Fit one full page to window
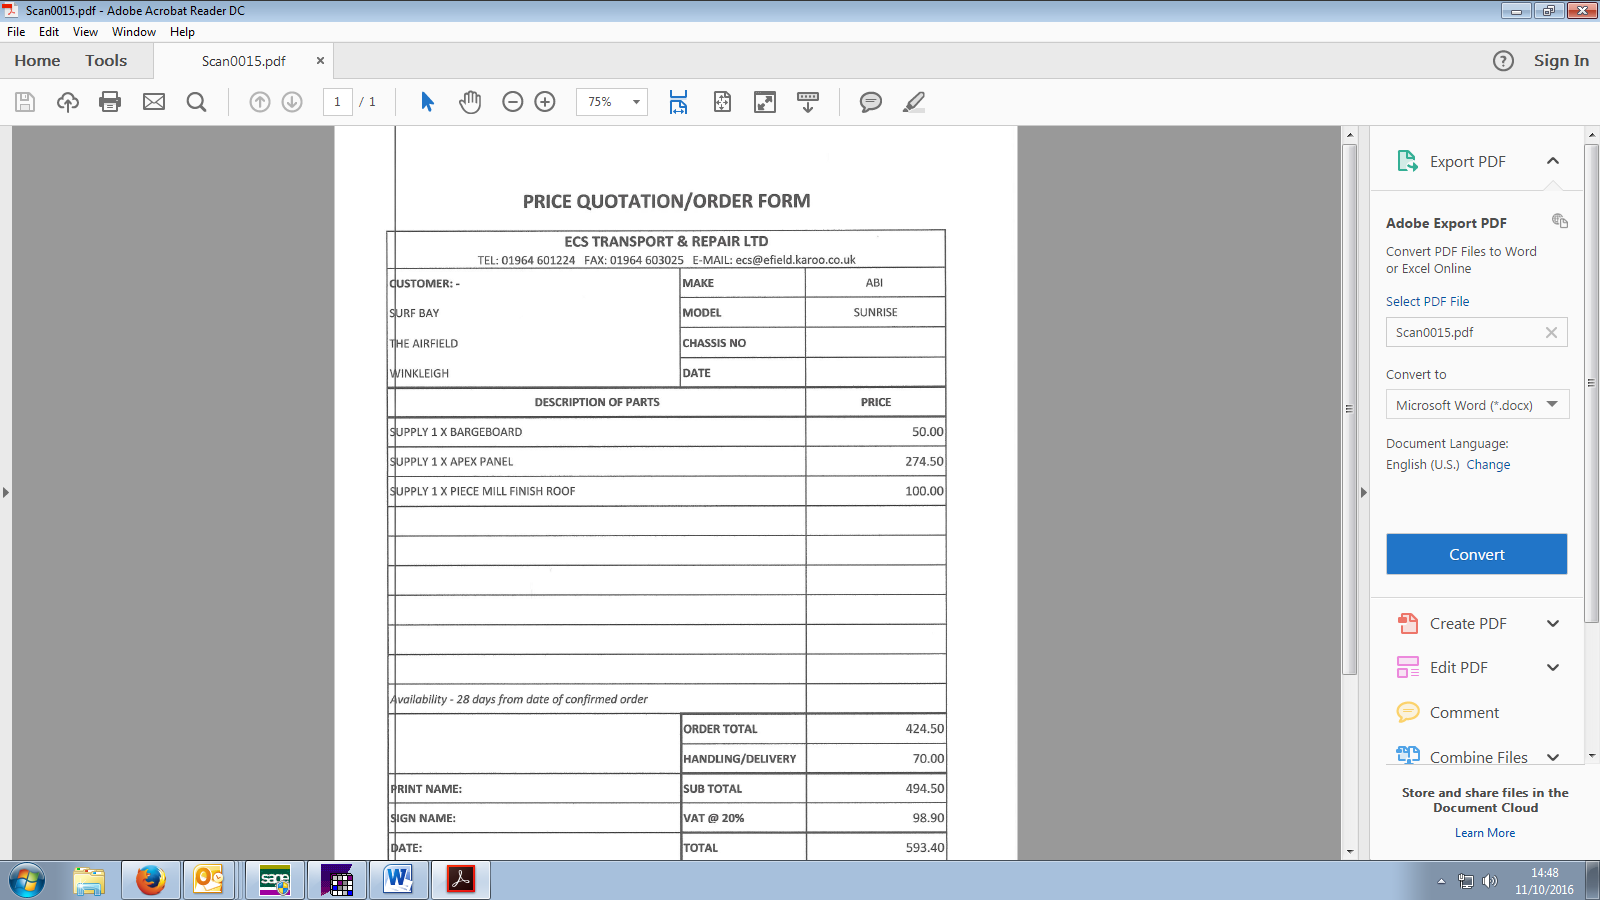Viewport: 1600px width, 900px height. point(722,102)
